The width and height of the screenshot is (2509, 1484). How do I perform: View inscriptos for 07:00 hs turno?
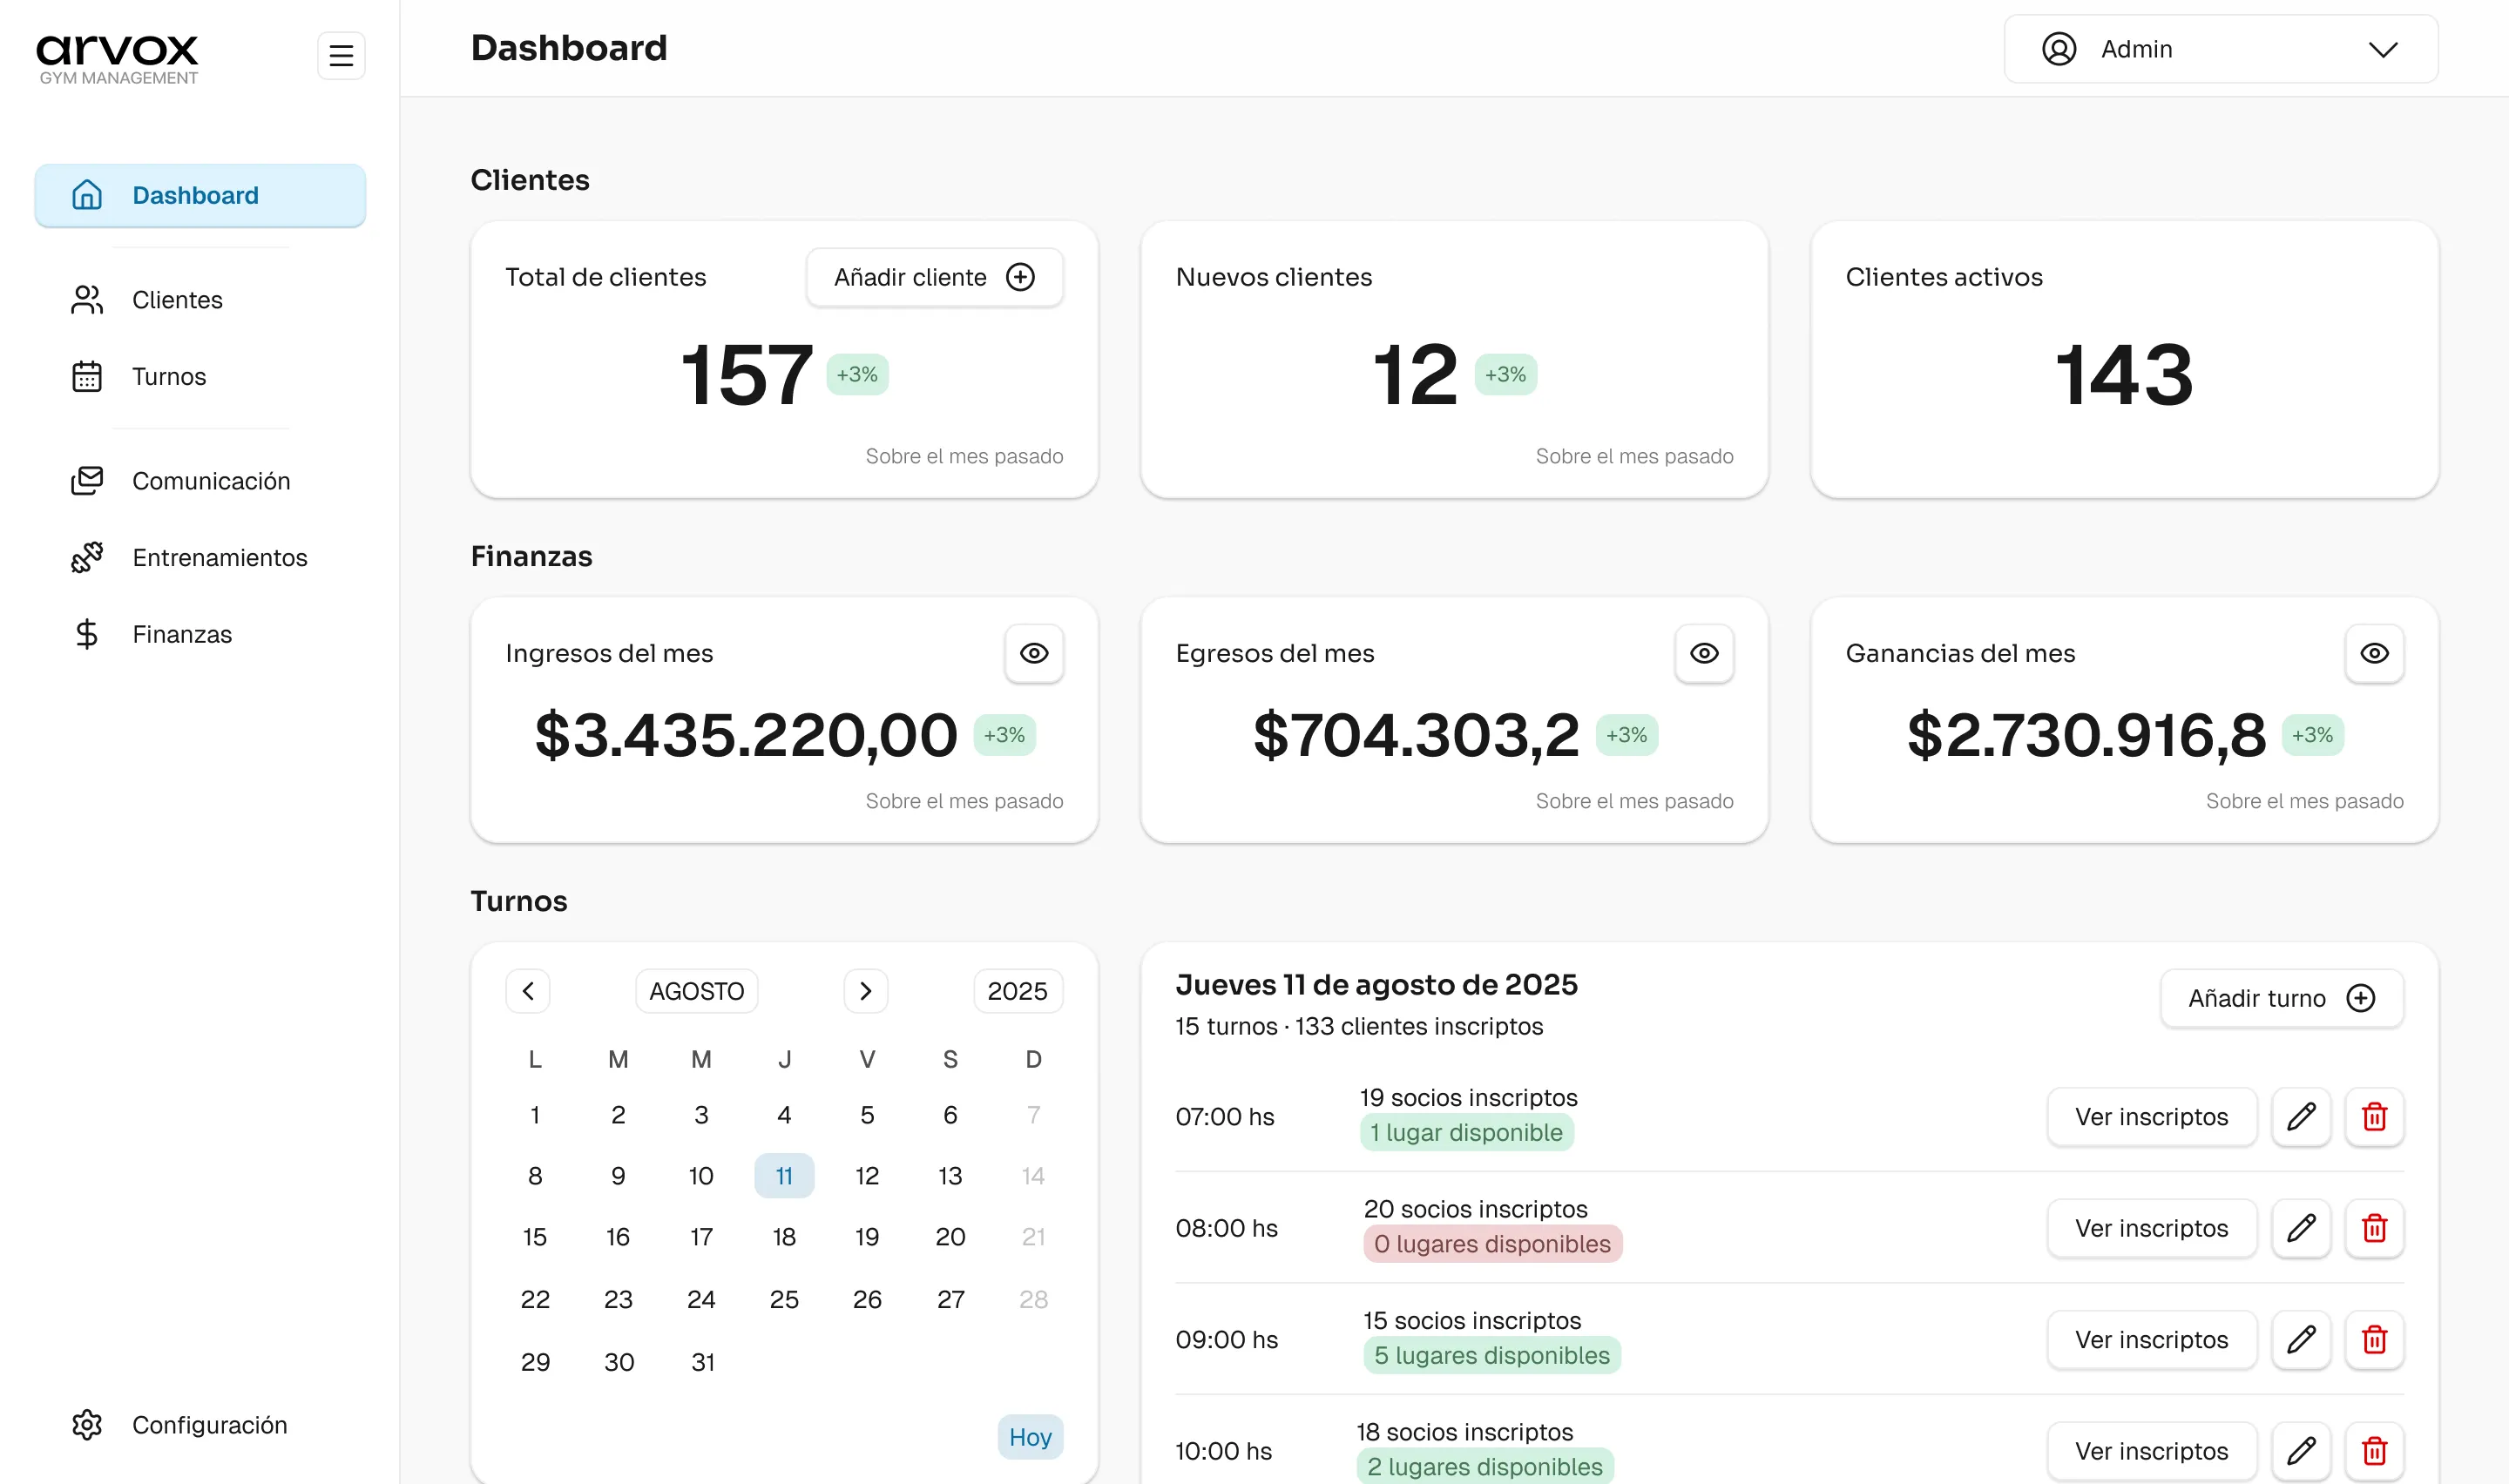click(x=2152, y=1117)
